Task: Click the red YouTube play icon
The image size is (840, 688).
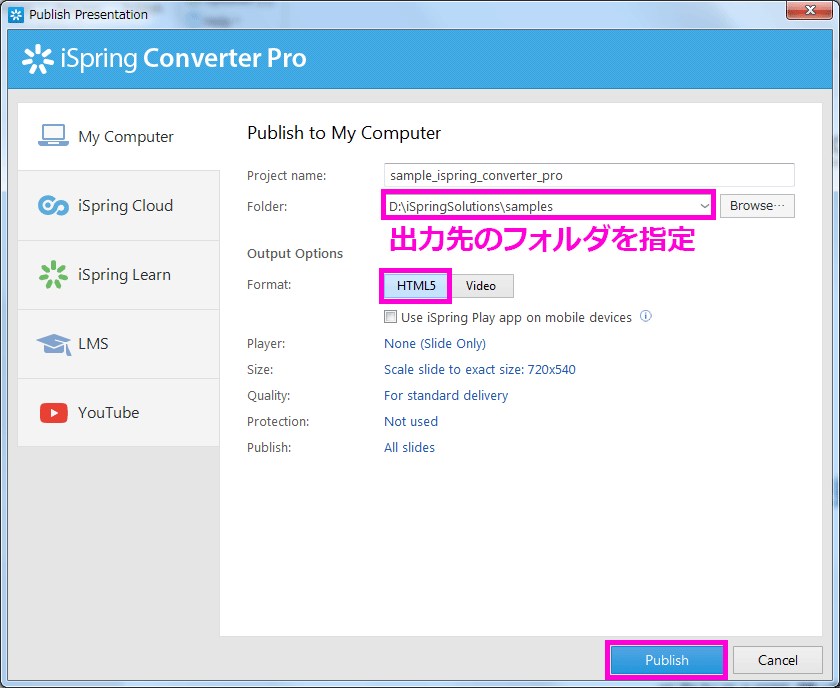Action: coord(54,413)
